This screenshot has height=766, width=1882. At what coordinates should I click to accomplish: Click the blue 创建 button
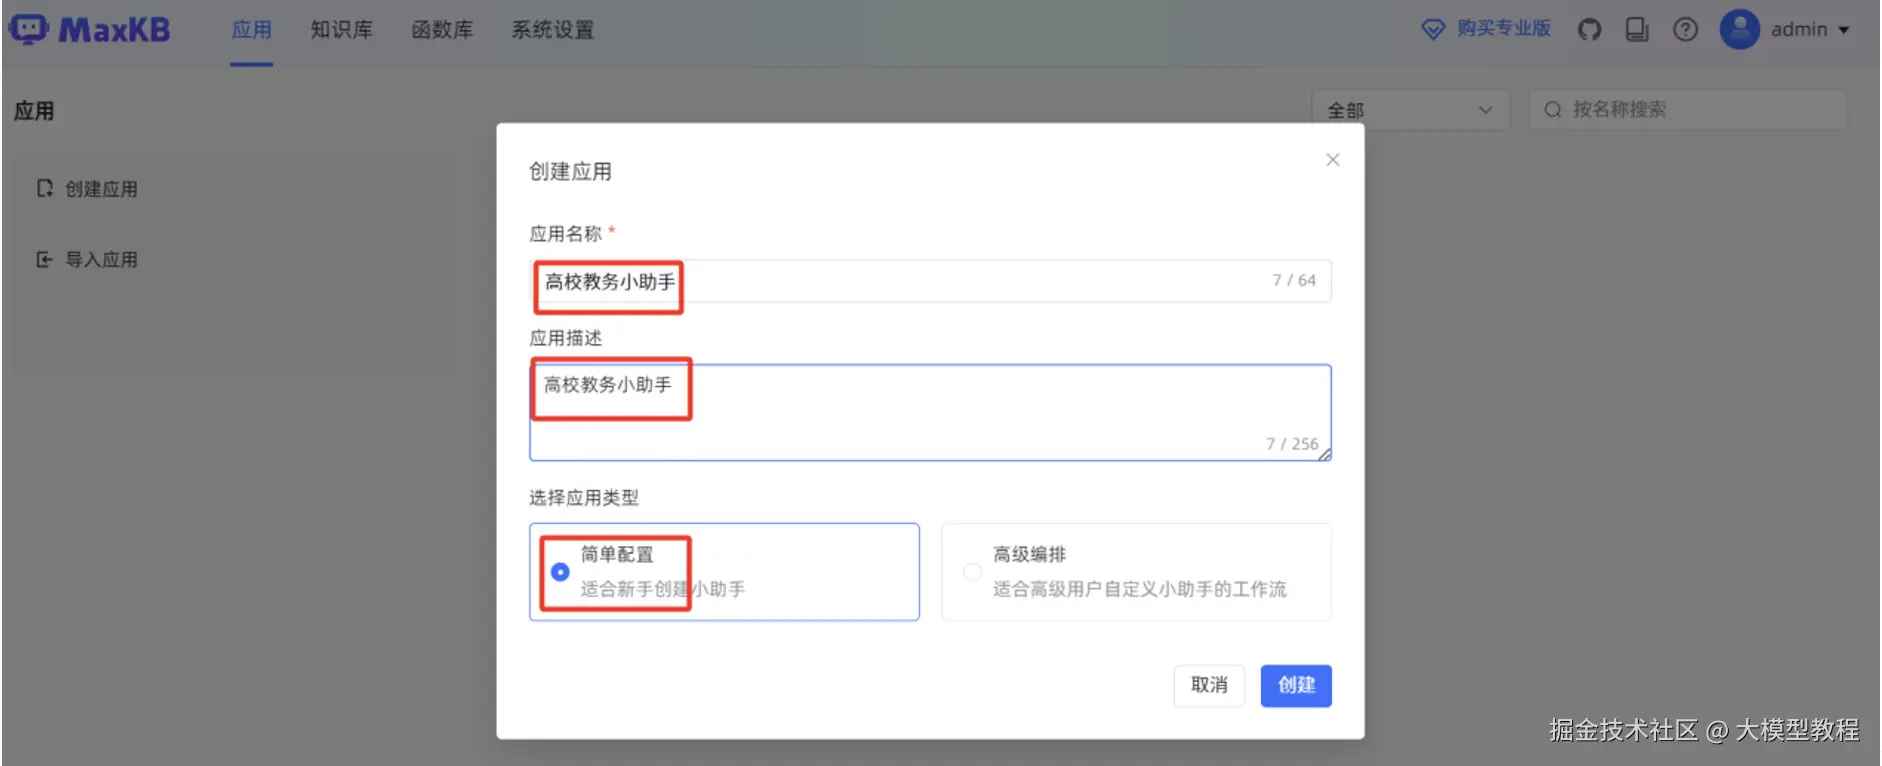point(1295,686)
